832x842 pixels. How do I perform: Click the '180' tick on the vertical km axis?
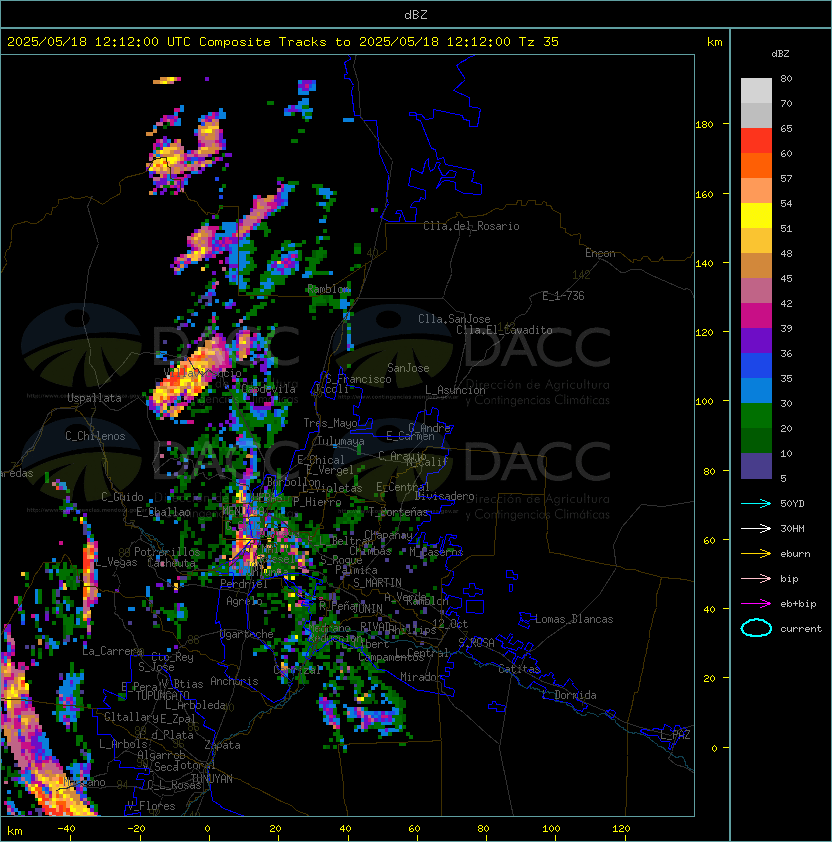tap(704, 125)
